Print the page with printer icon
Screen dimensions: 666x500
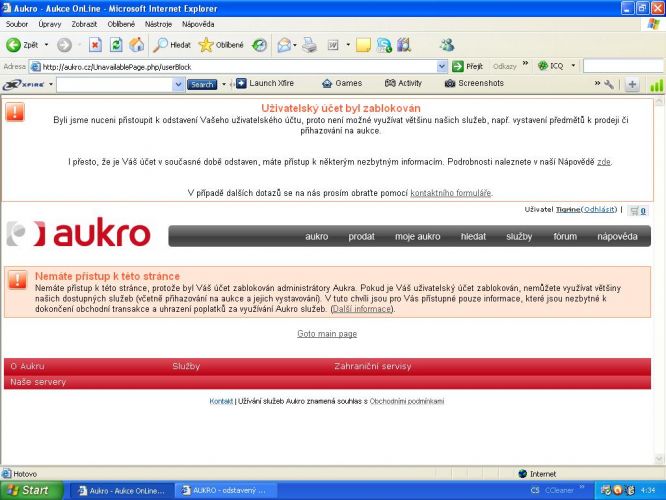310,45
